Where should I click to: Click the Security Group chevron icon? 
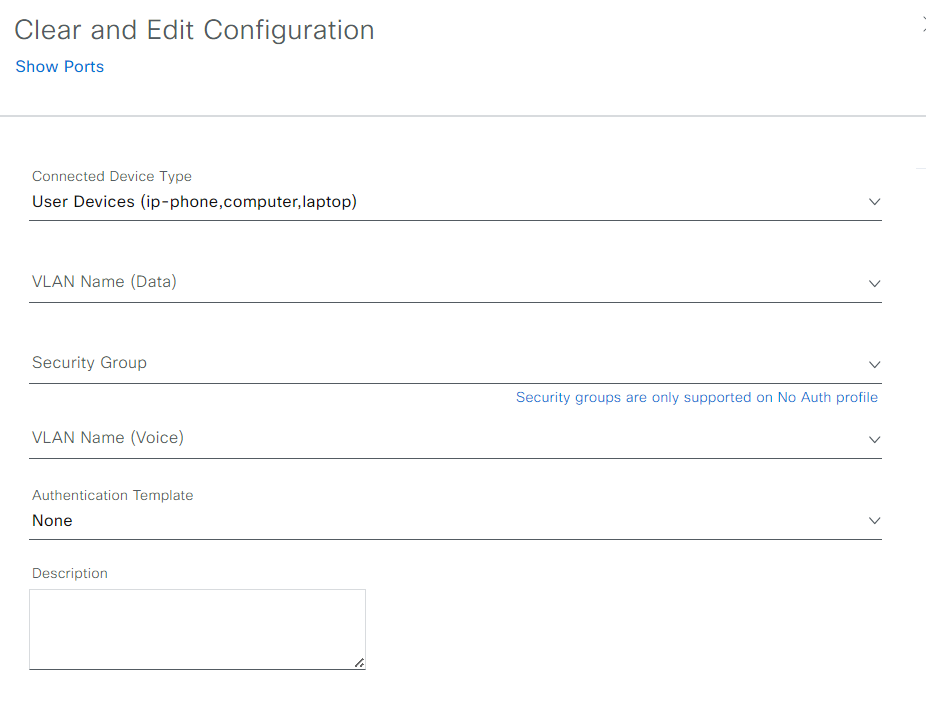click(875, 364)
